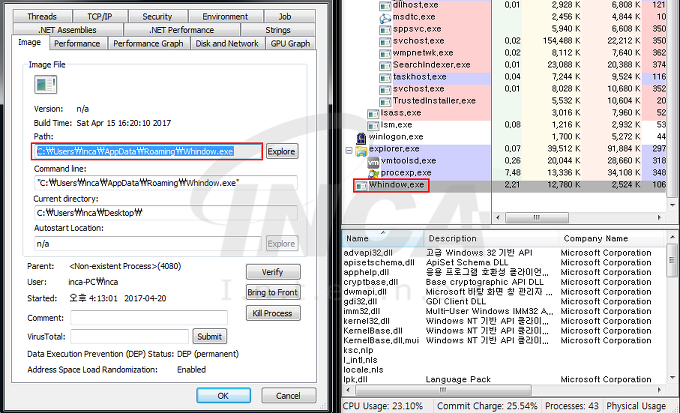Click Explore button next to Path
The width and height of the screenshot is (680, 413).
[282, 151]
